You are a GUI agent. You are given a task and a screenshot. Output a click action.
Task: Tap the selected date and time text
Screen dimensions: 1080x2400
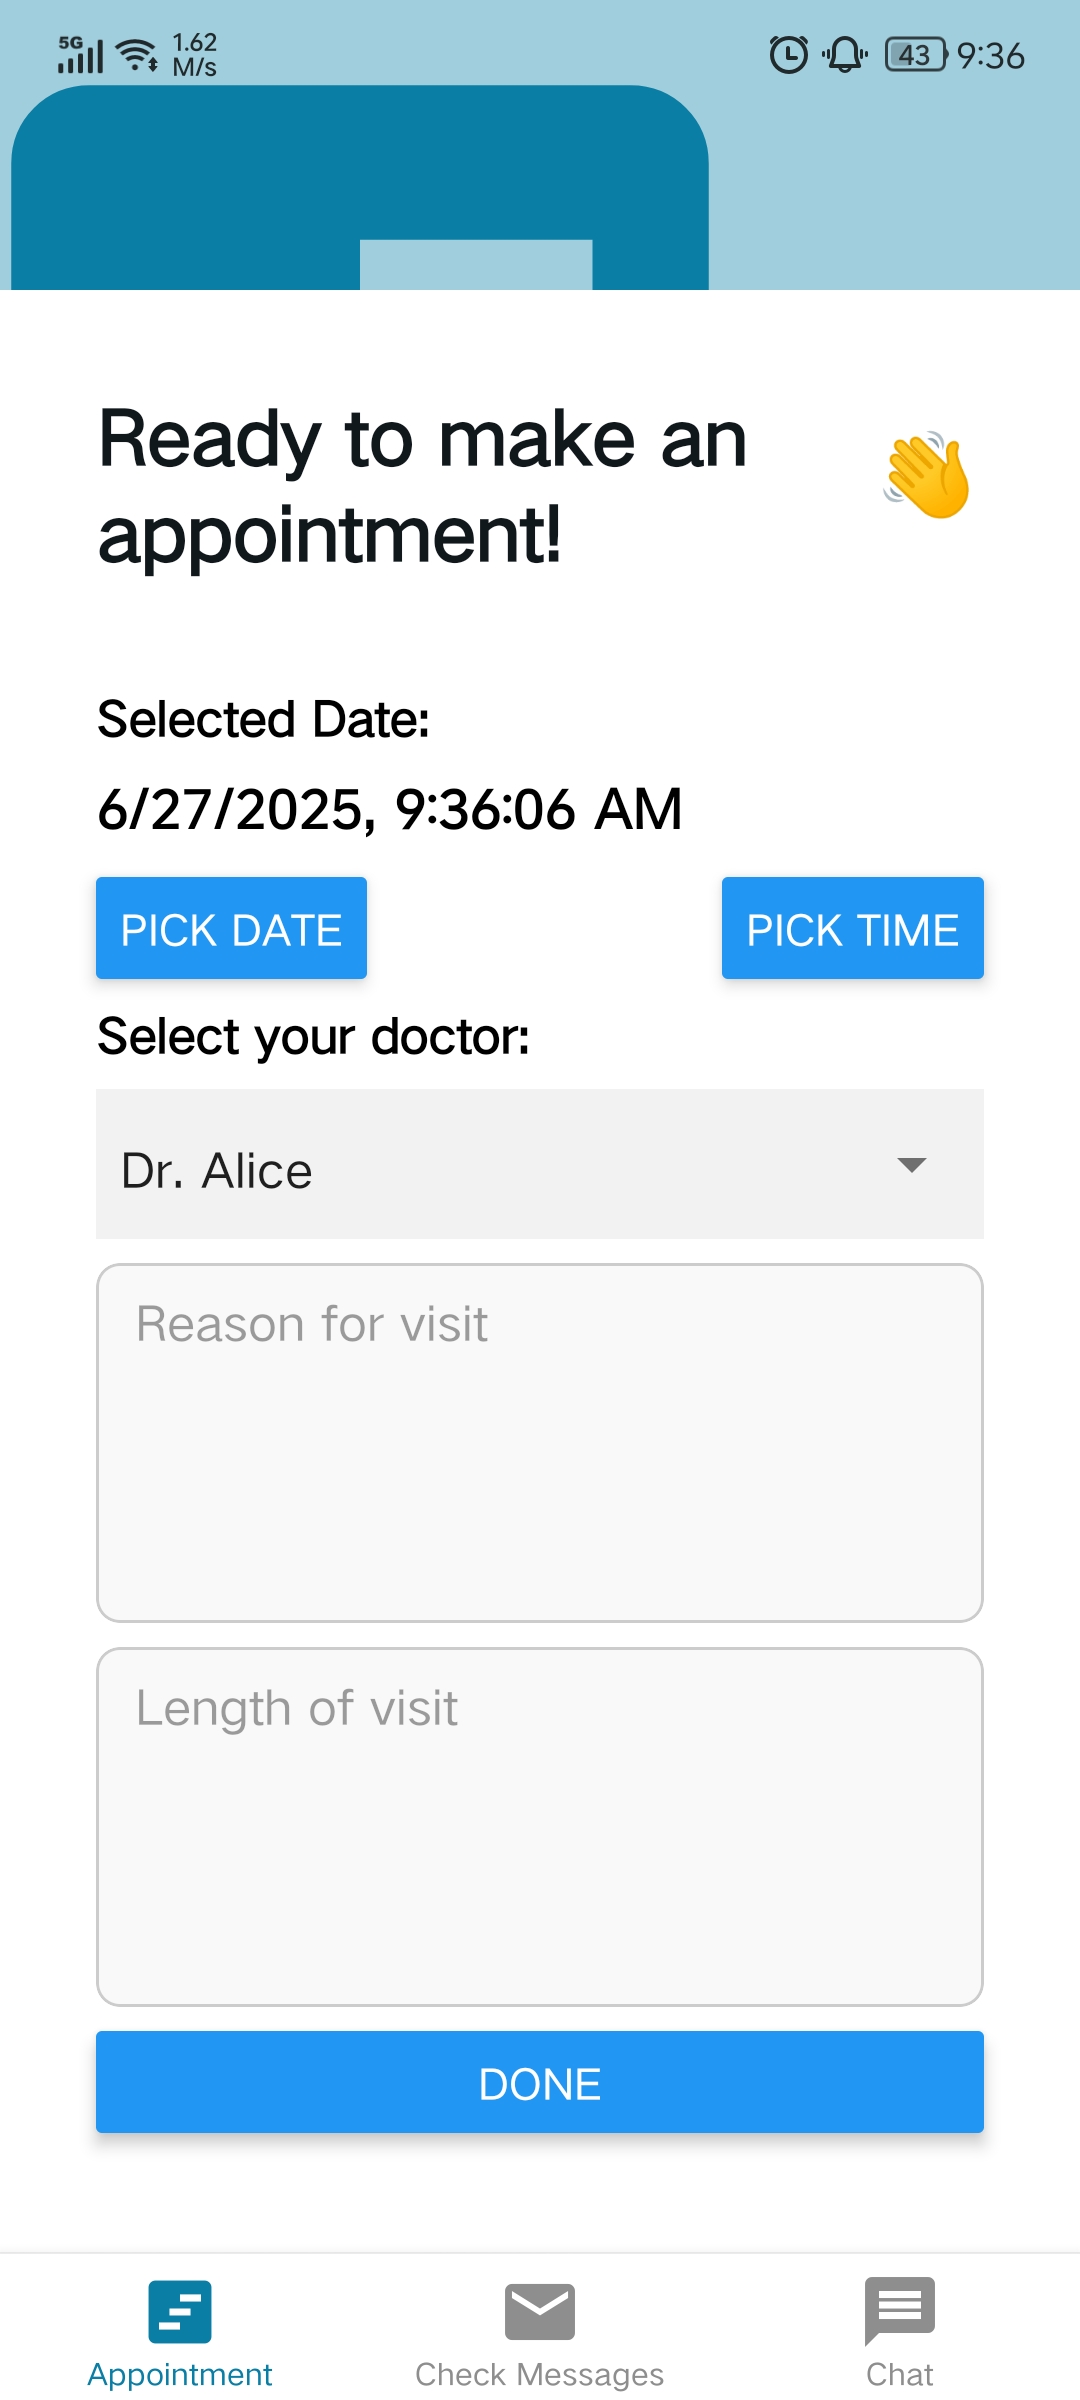pyautogui.click(x=390, y=808)
